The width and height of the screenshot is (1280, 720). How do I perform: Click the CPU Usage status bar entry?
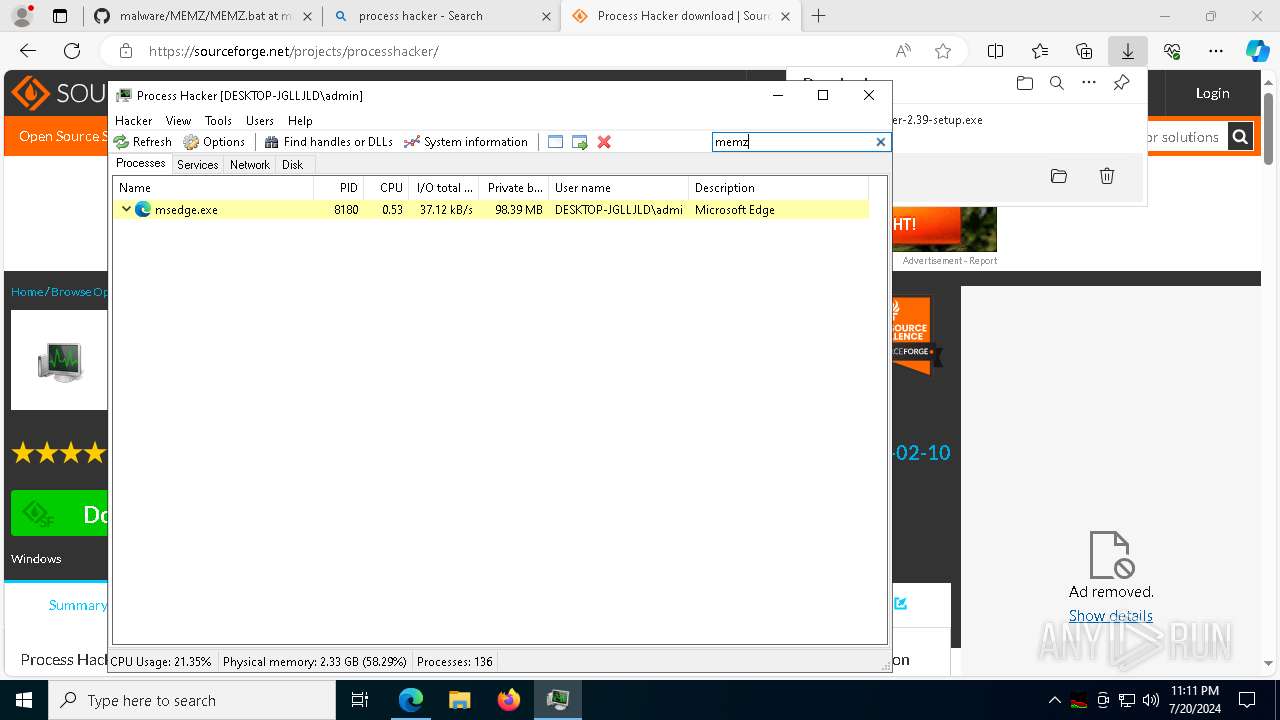pos(161,661)
